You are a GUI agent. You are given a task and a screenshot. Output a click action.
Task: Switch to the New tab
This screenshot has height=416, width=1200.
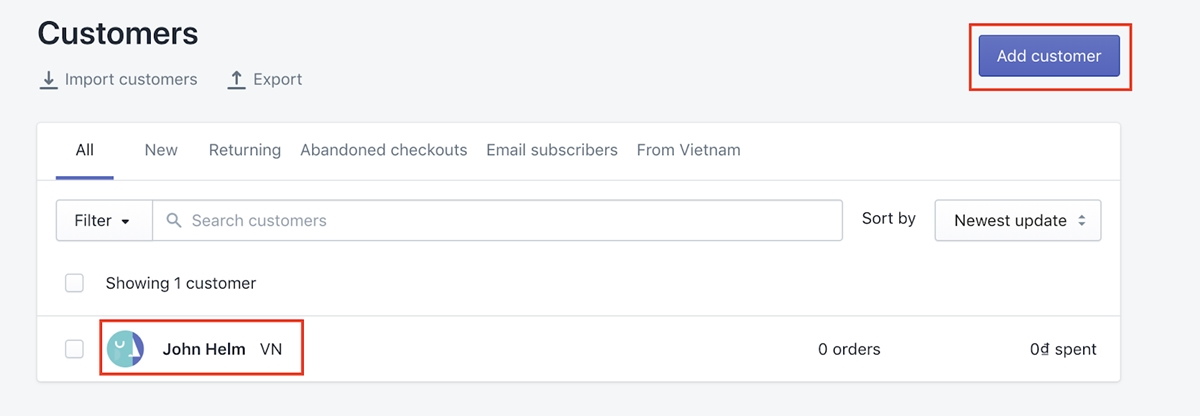tap(161, 150)
